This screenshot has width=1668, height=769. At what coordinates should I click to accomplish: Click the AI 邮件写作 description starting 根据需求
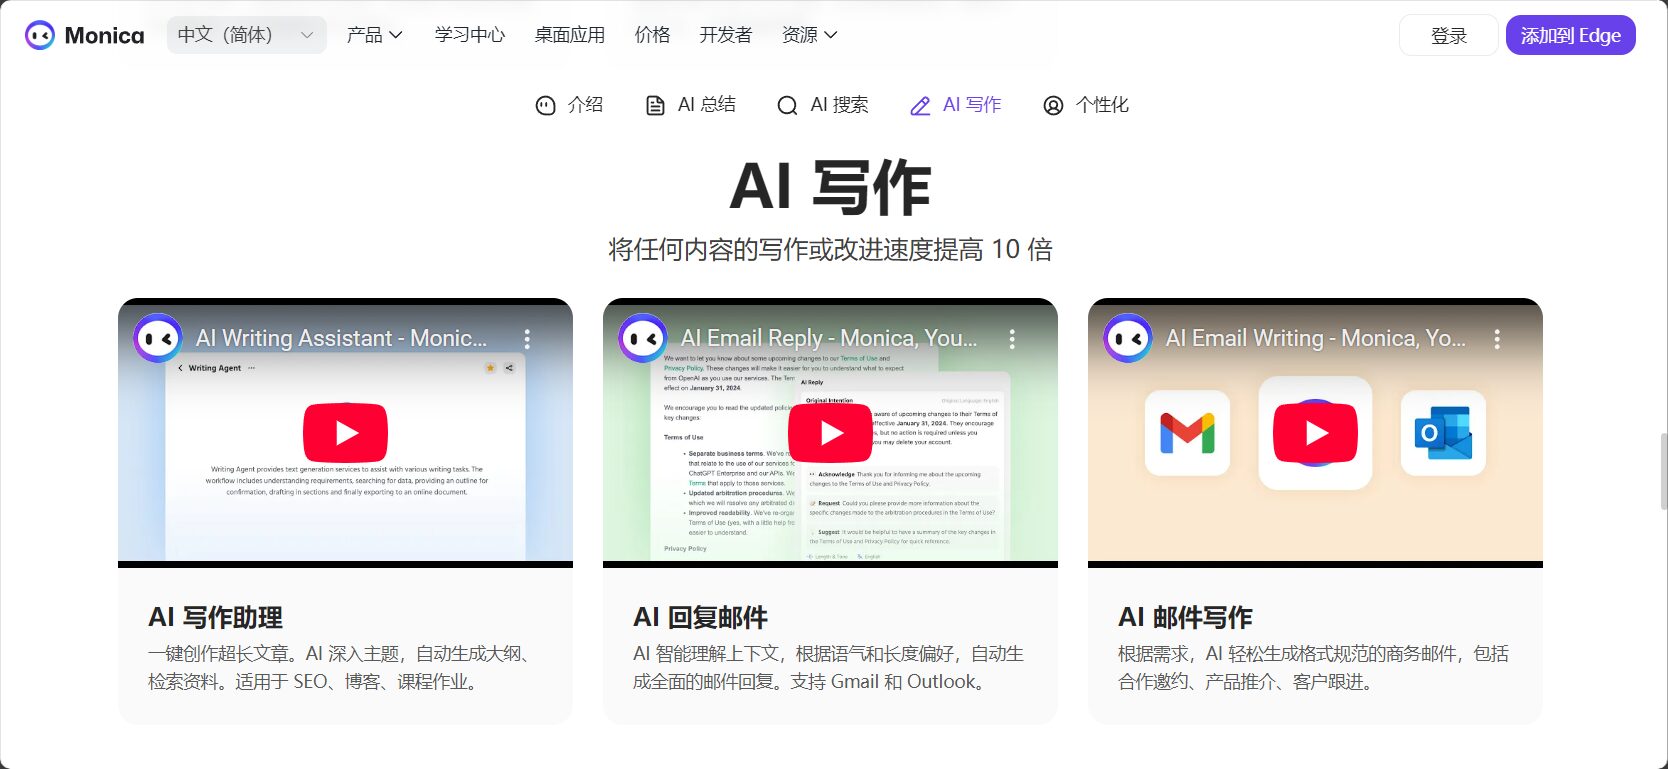pos(1313,667)
